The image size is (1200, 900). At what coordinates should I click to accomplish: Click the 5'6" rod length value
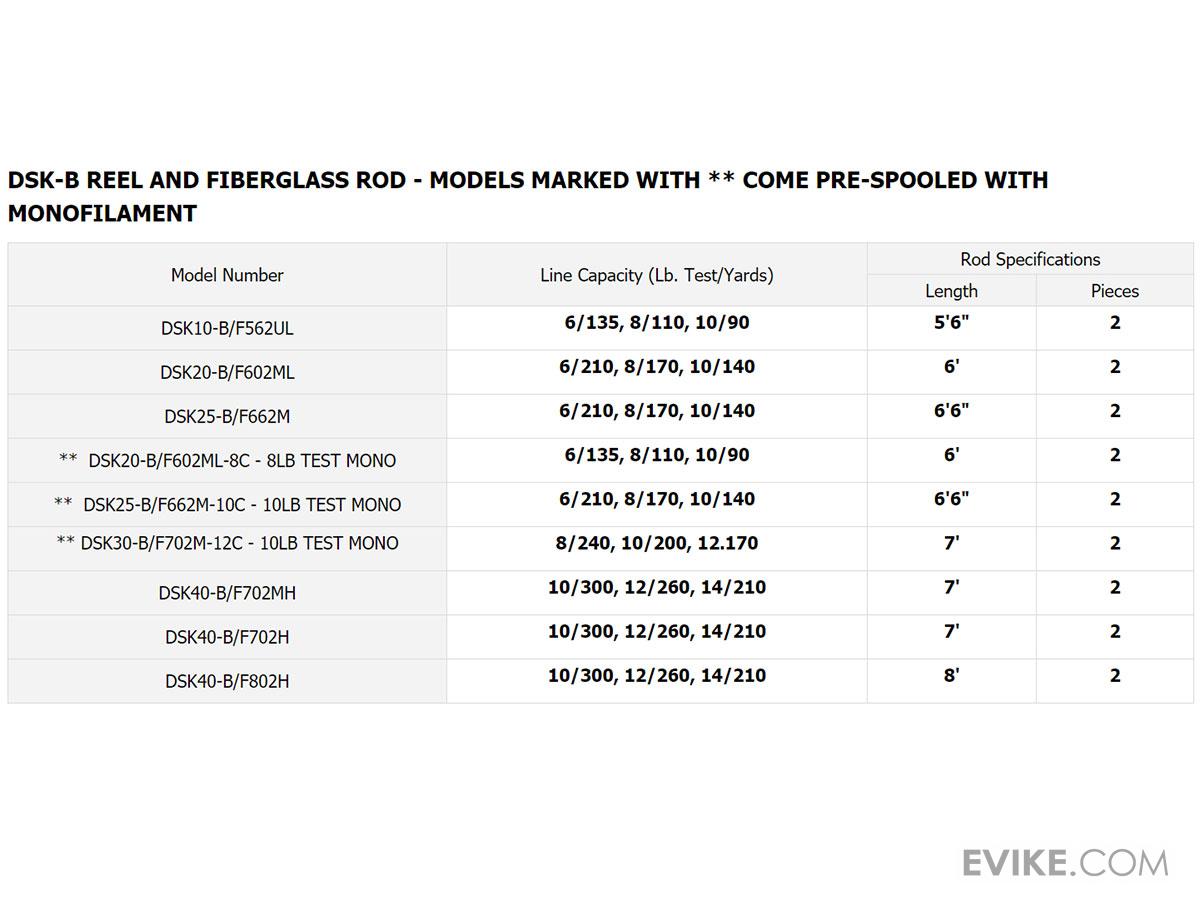point(951,323)
